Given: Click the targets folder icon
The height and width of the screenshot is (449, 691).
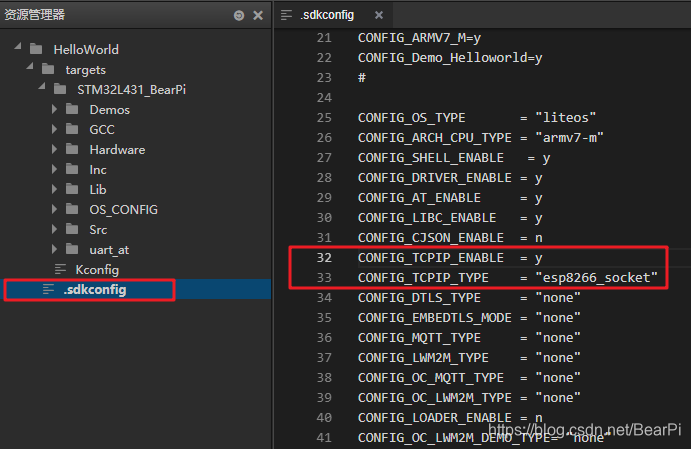Looking at the screenshot, I should point(48,69).
